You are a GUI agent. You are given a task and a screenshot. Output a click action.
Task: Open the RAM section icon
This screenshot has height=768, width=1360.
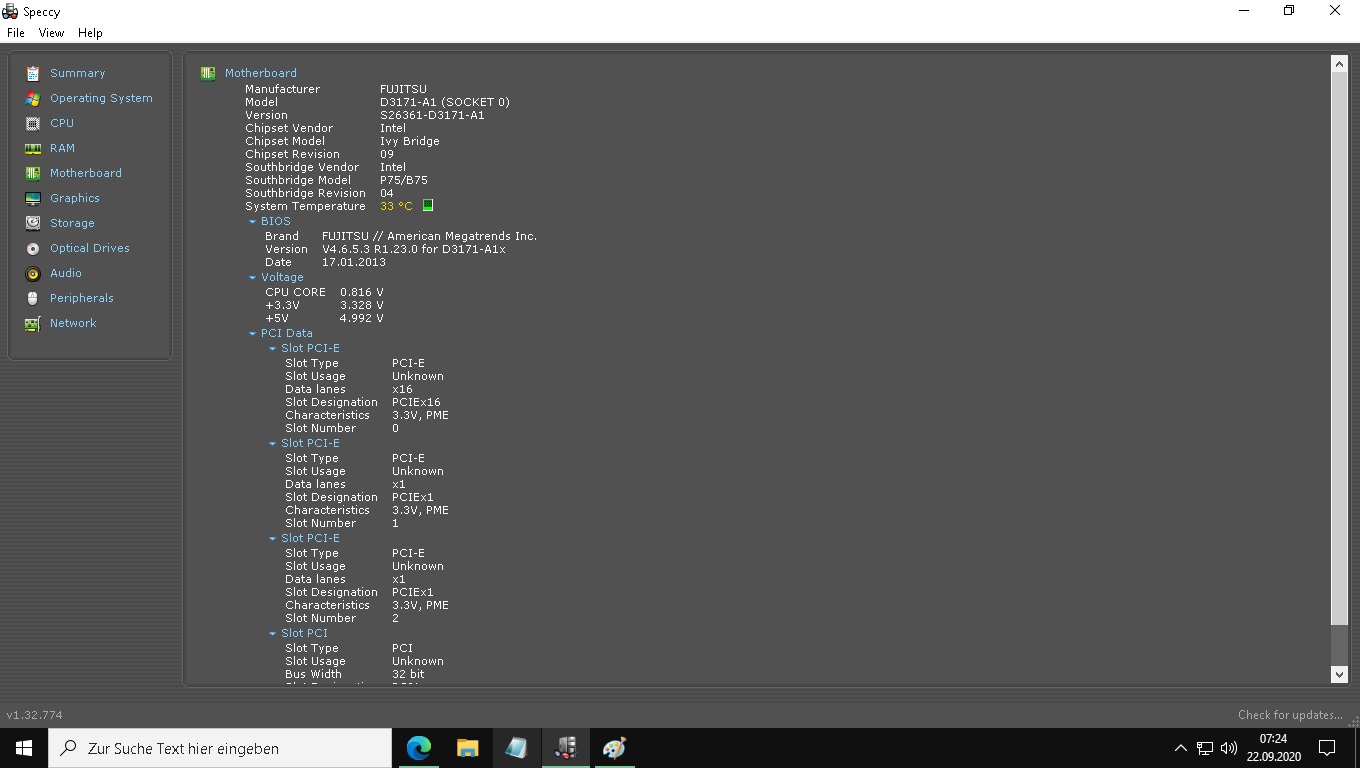(33, 148)
